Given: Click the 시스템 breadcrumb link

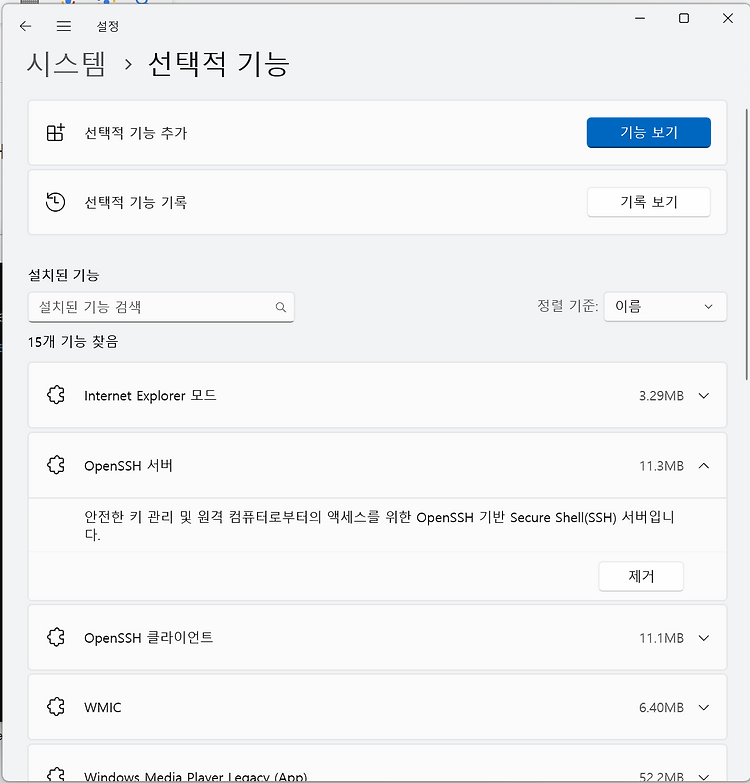Looking at the screenshot, I should point(66,64).
